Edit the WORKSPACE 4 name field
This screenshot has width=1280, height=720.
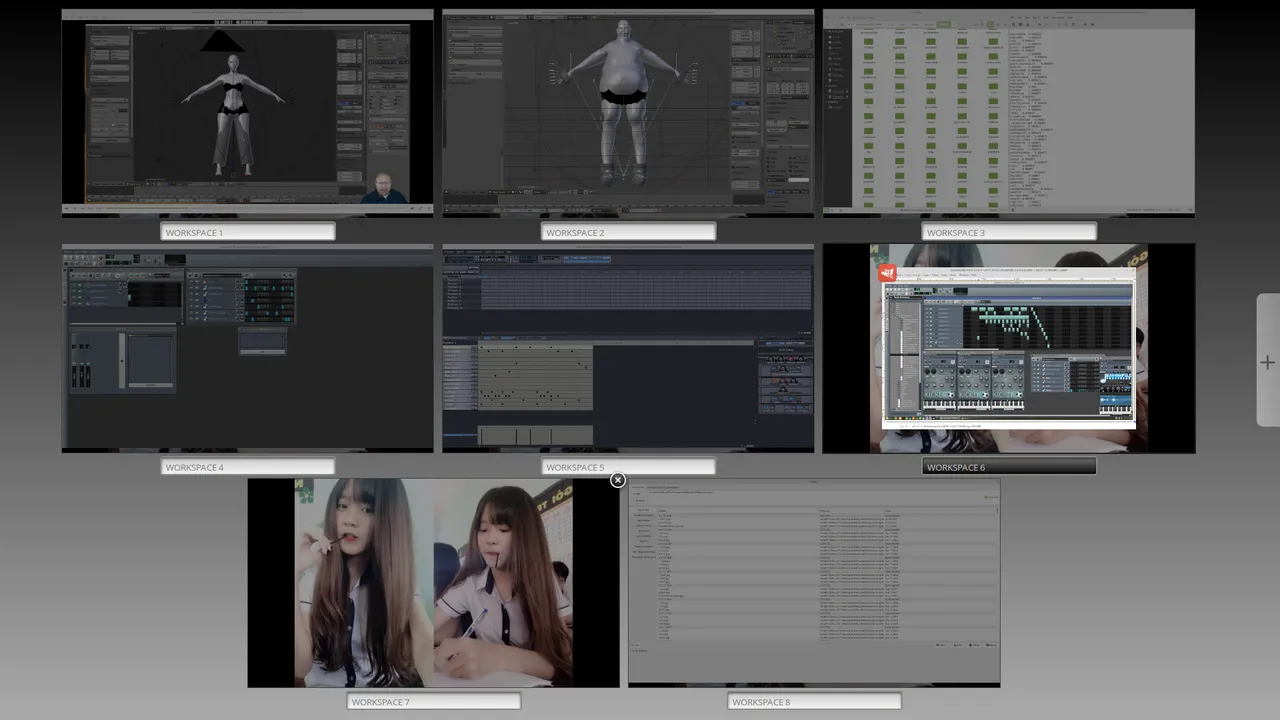click(248, 467)
